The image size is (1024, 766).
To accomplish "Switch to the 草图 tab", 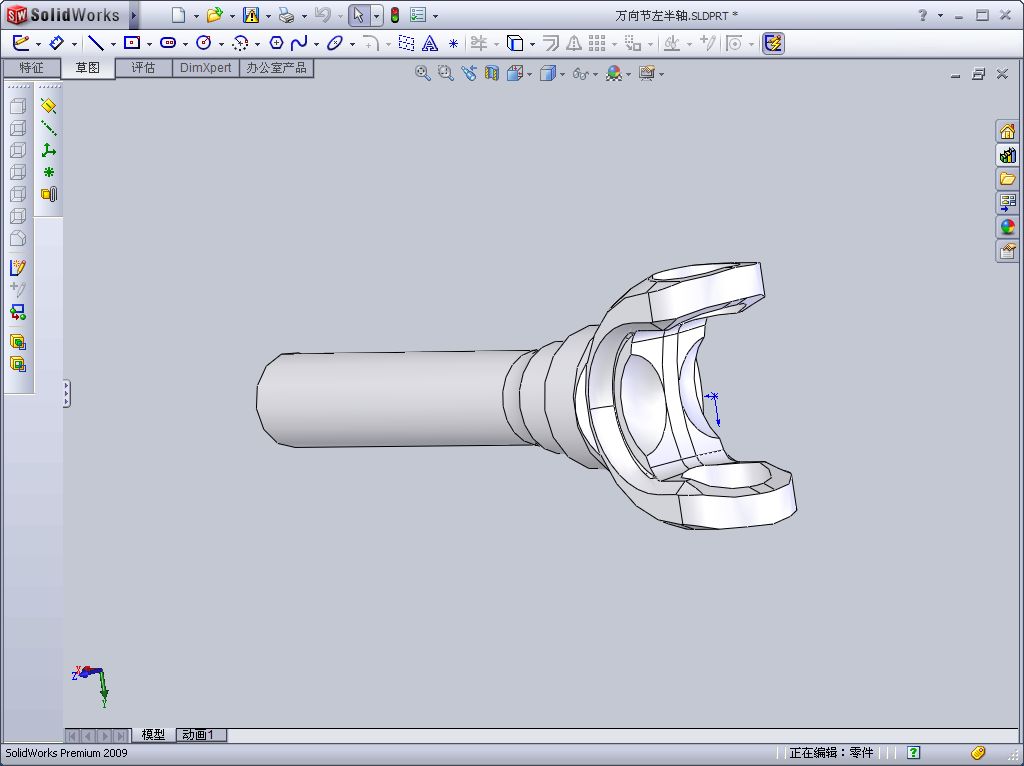I will click(x=88, y=67).
